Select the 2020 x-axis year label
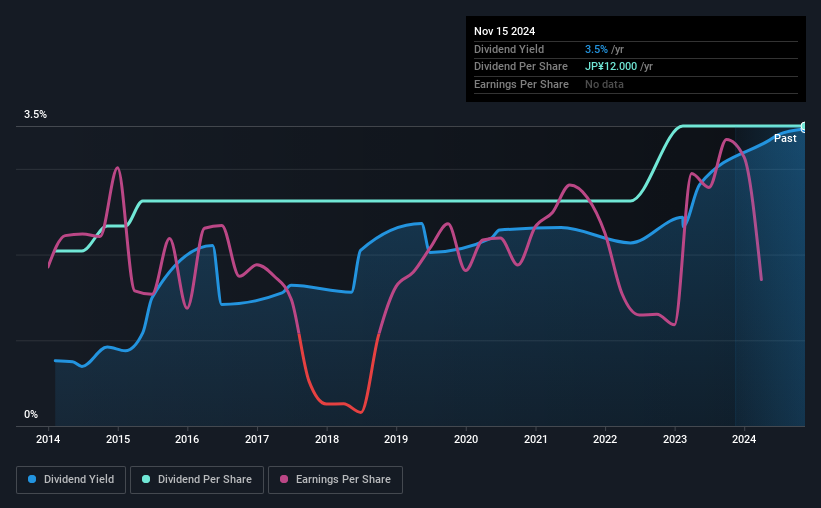 pyautogui.click(x=466, y=439)
